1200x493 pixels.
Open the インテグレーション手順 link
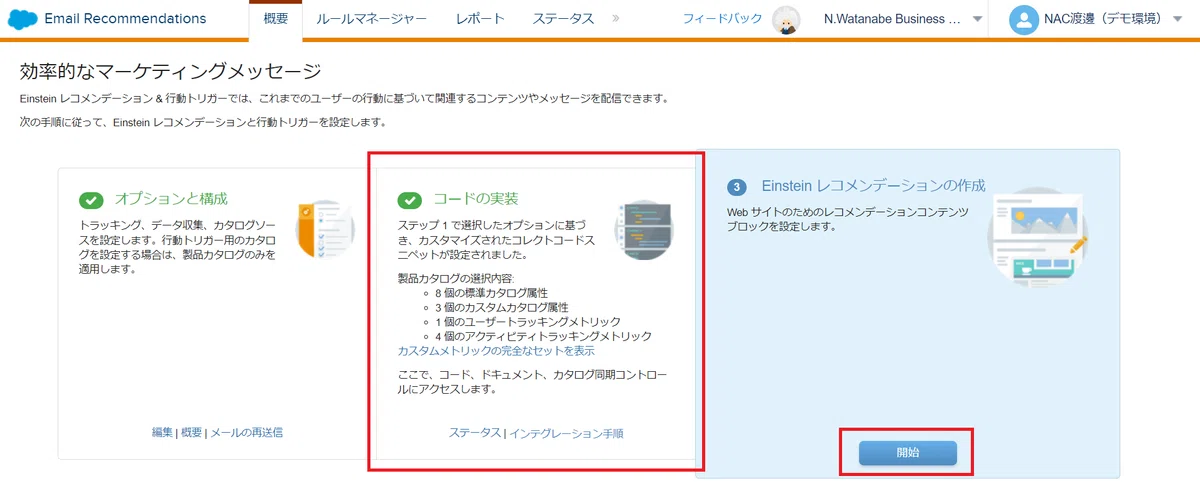566,434
